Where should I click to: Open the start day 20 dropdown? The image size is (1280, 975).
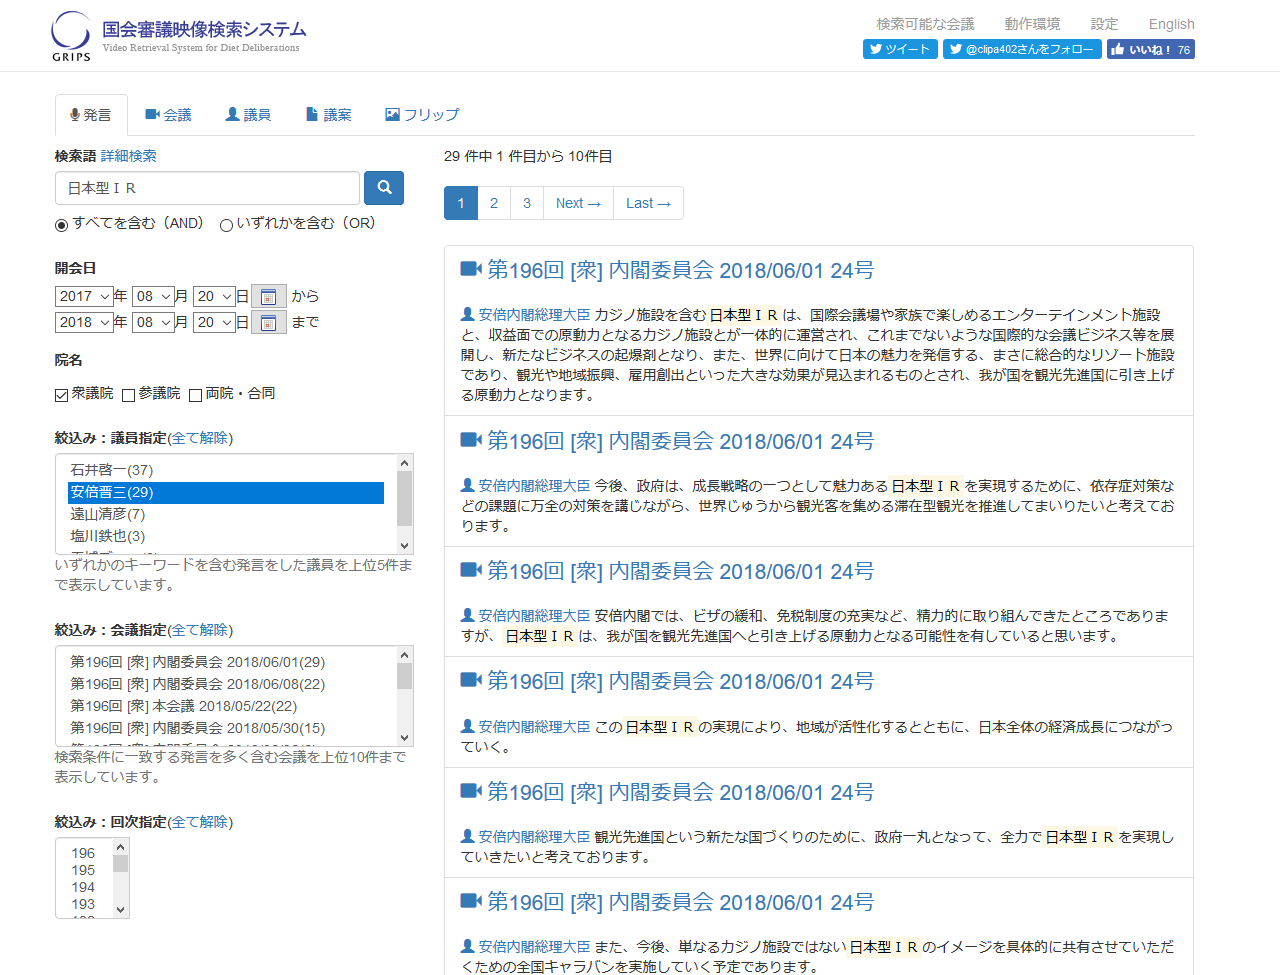[214, 296]
